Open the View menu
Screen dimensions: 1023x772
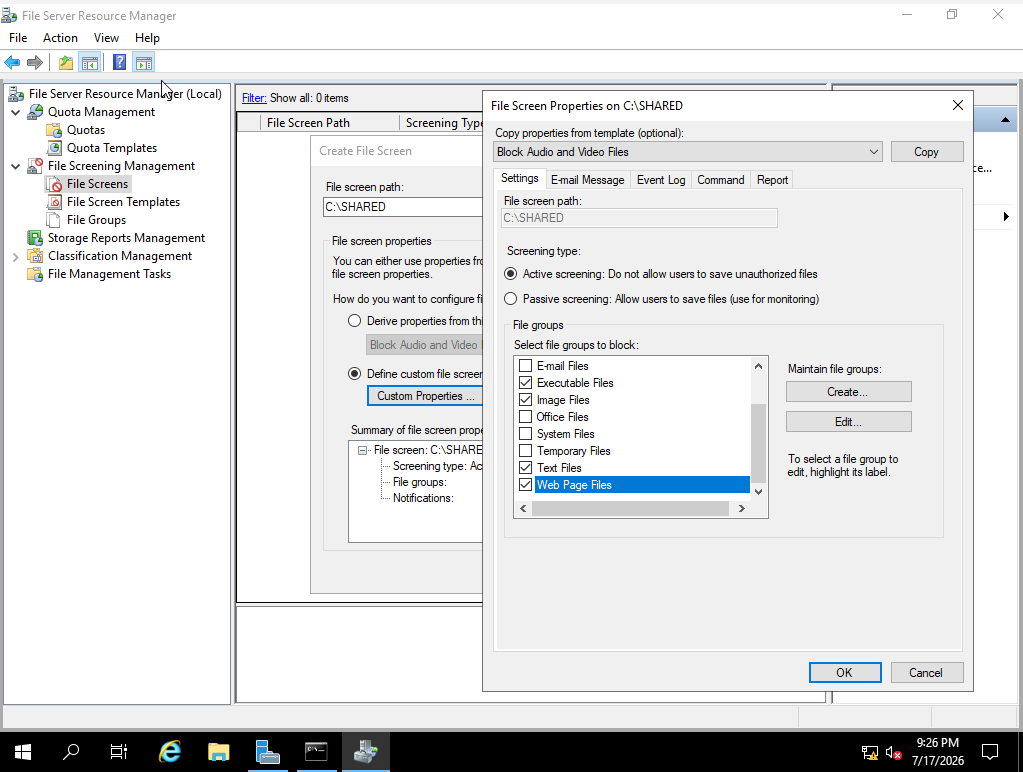pyautogui.click(x=106, y=38)
